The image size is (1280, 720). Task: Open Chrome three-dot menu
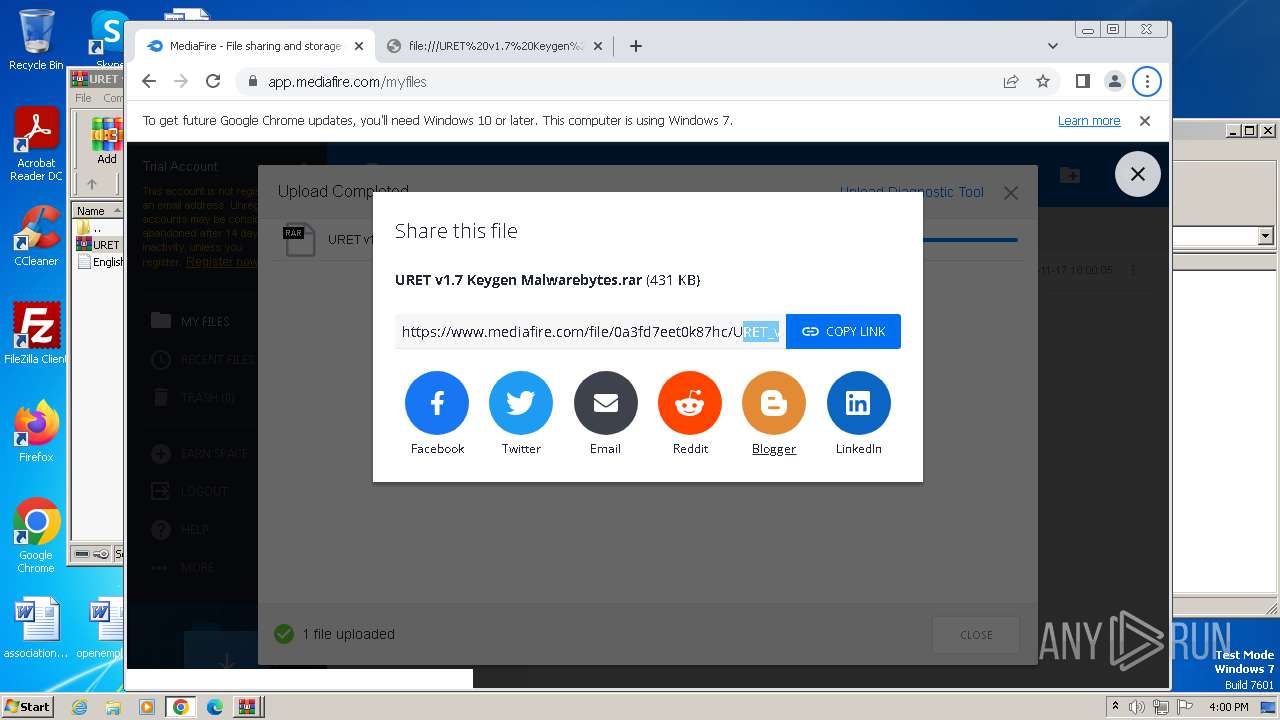pos(1147,82)
